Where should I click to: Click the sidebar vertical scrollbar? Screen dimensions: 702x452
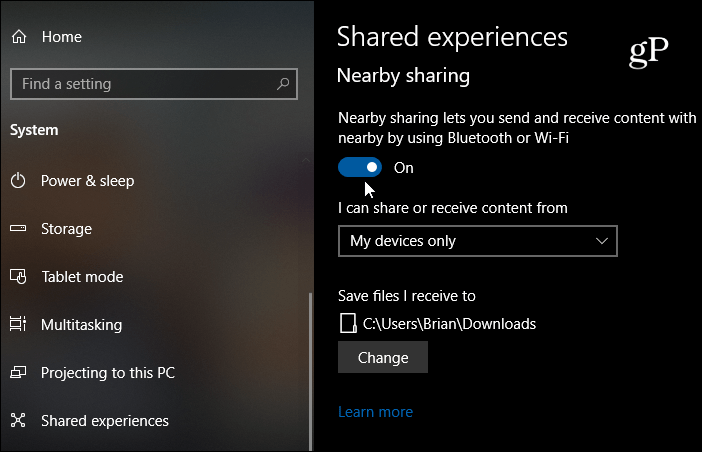pos(310,371)
